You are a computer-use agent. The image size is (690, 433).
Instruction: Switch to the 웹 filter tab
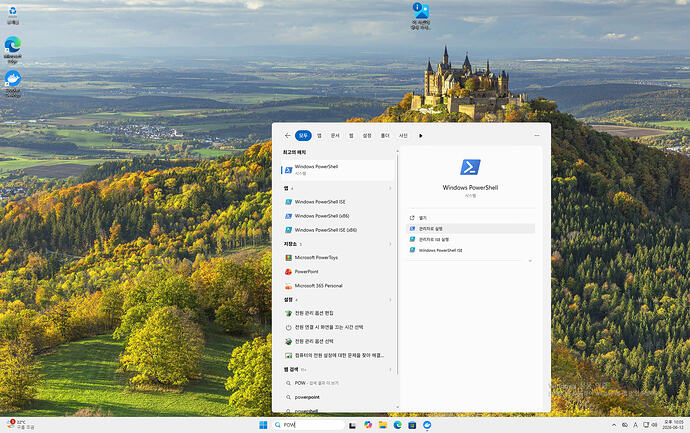coord(351,136)
